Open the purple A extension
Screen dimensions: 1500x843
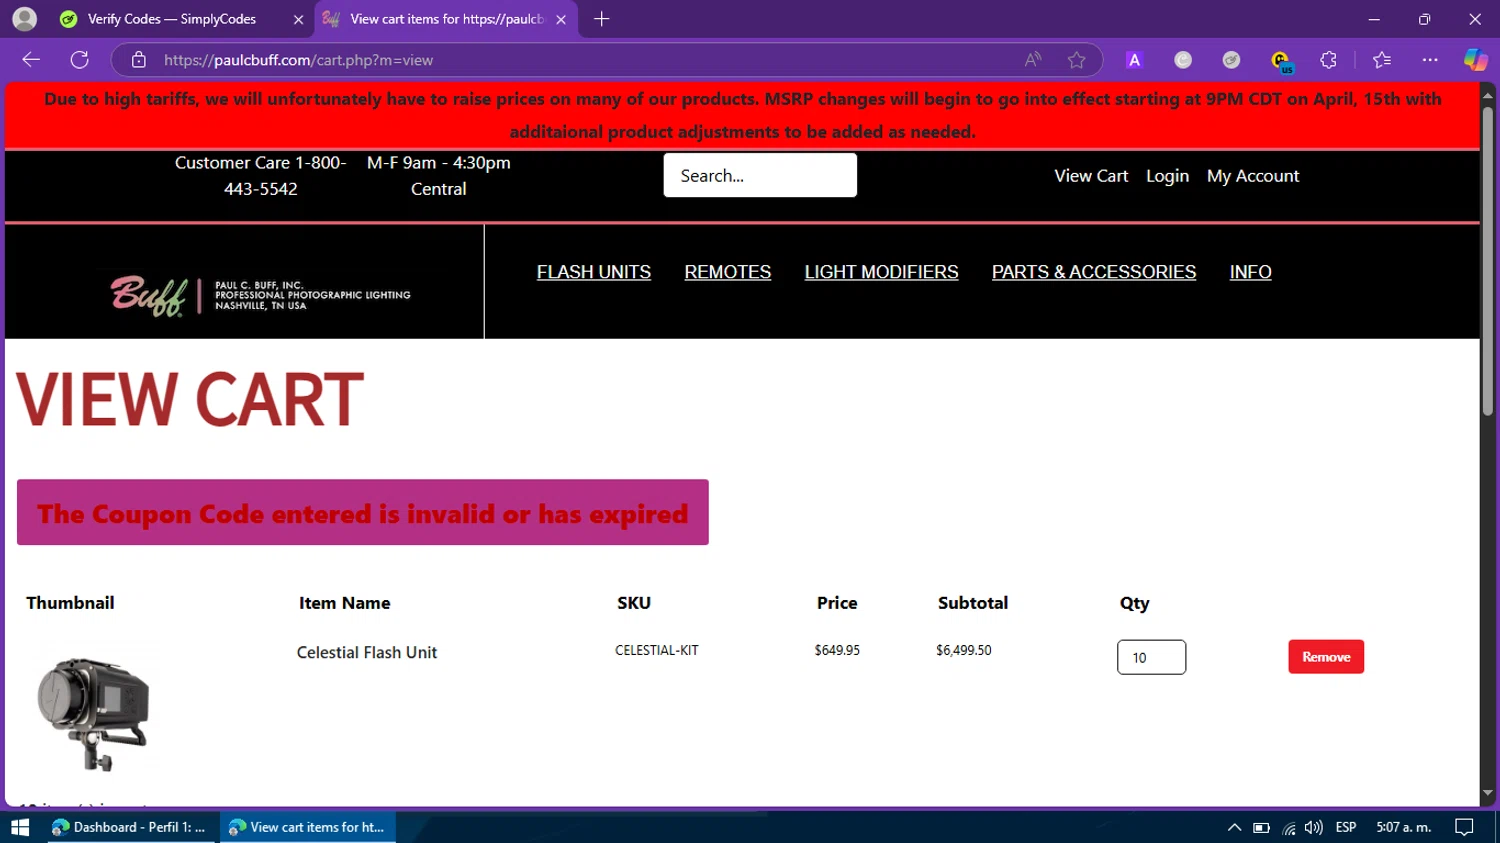click(1134, 60)
